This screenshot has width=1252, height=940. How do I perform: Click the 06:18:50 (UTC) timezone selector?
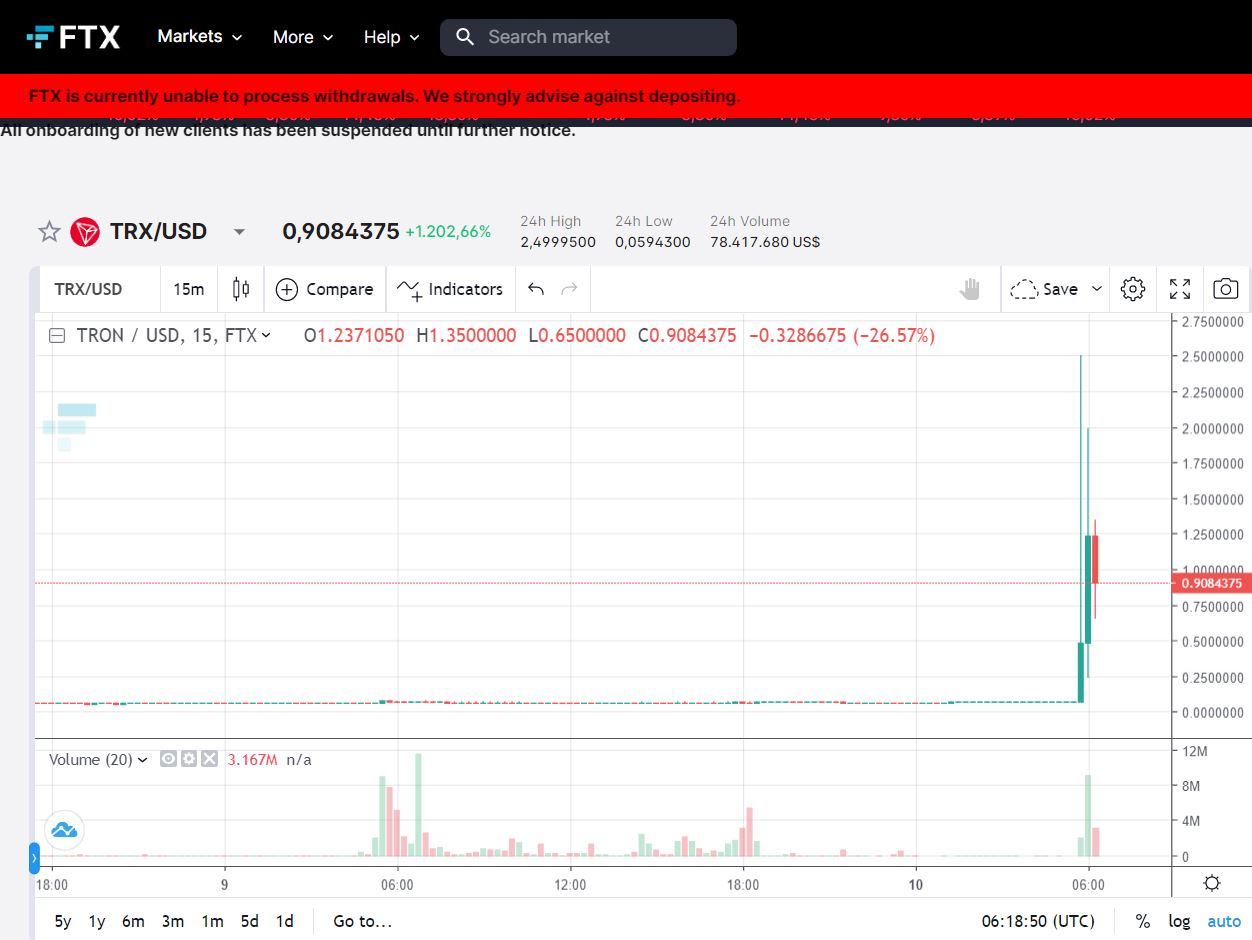click(x=1038, y=921)
